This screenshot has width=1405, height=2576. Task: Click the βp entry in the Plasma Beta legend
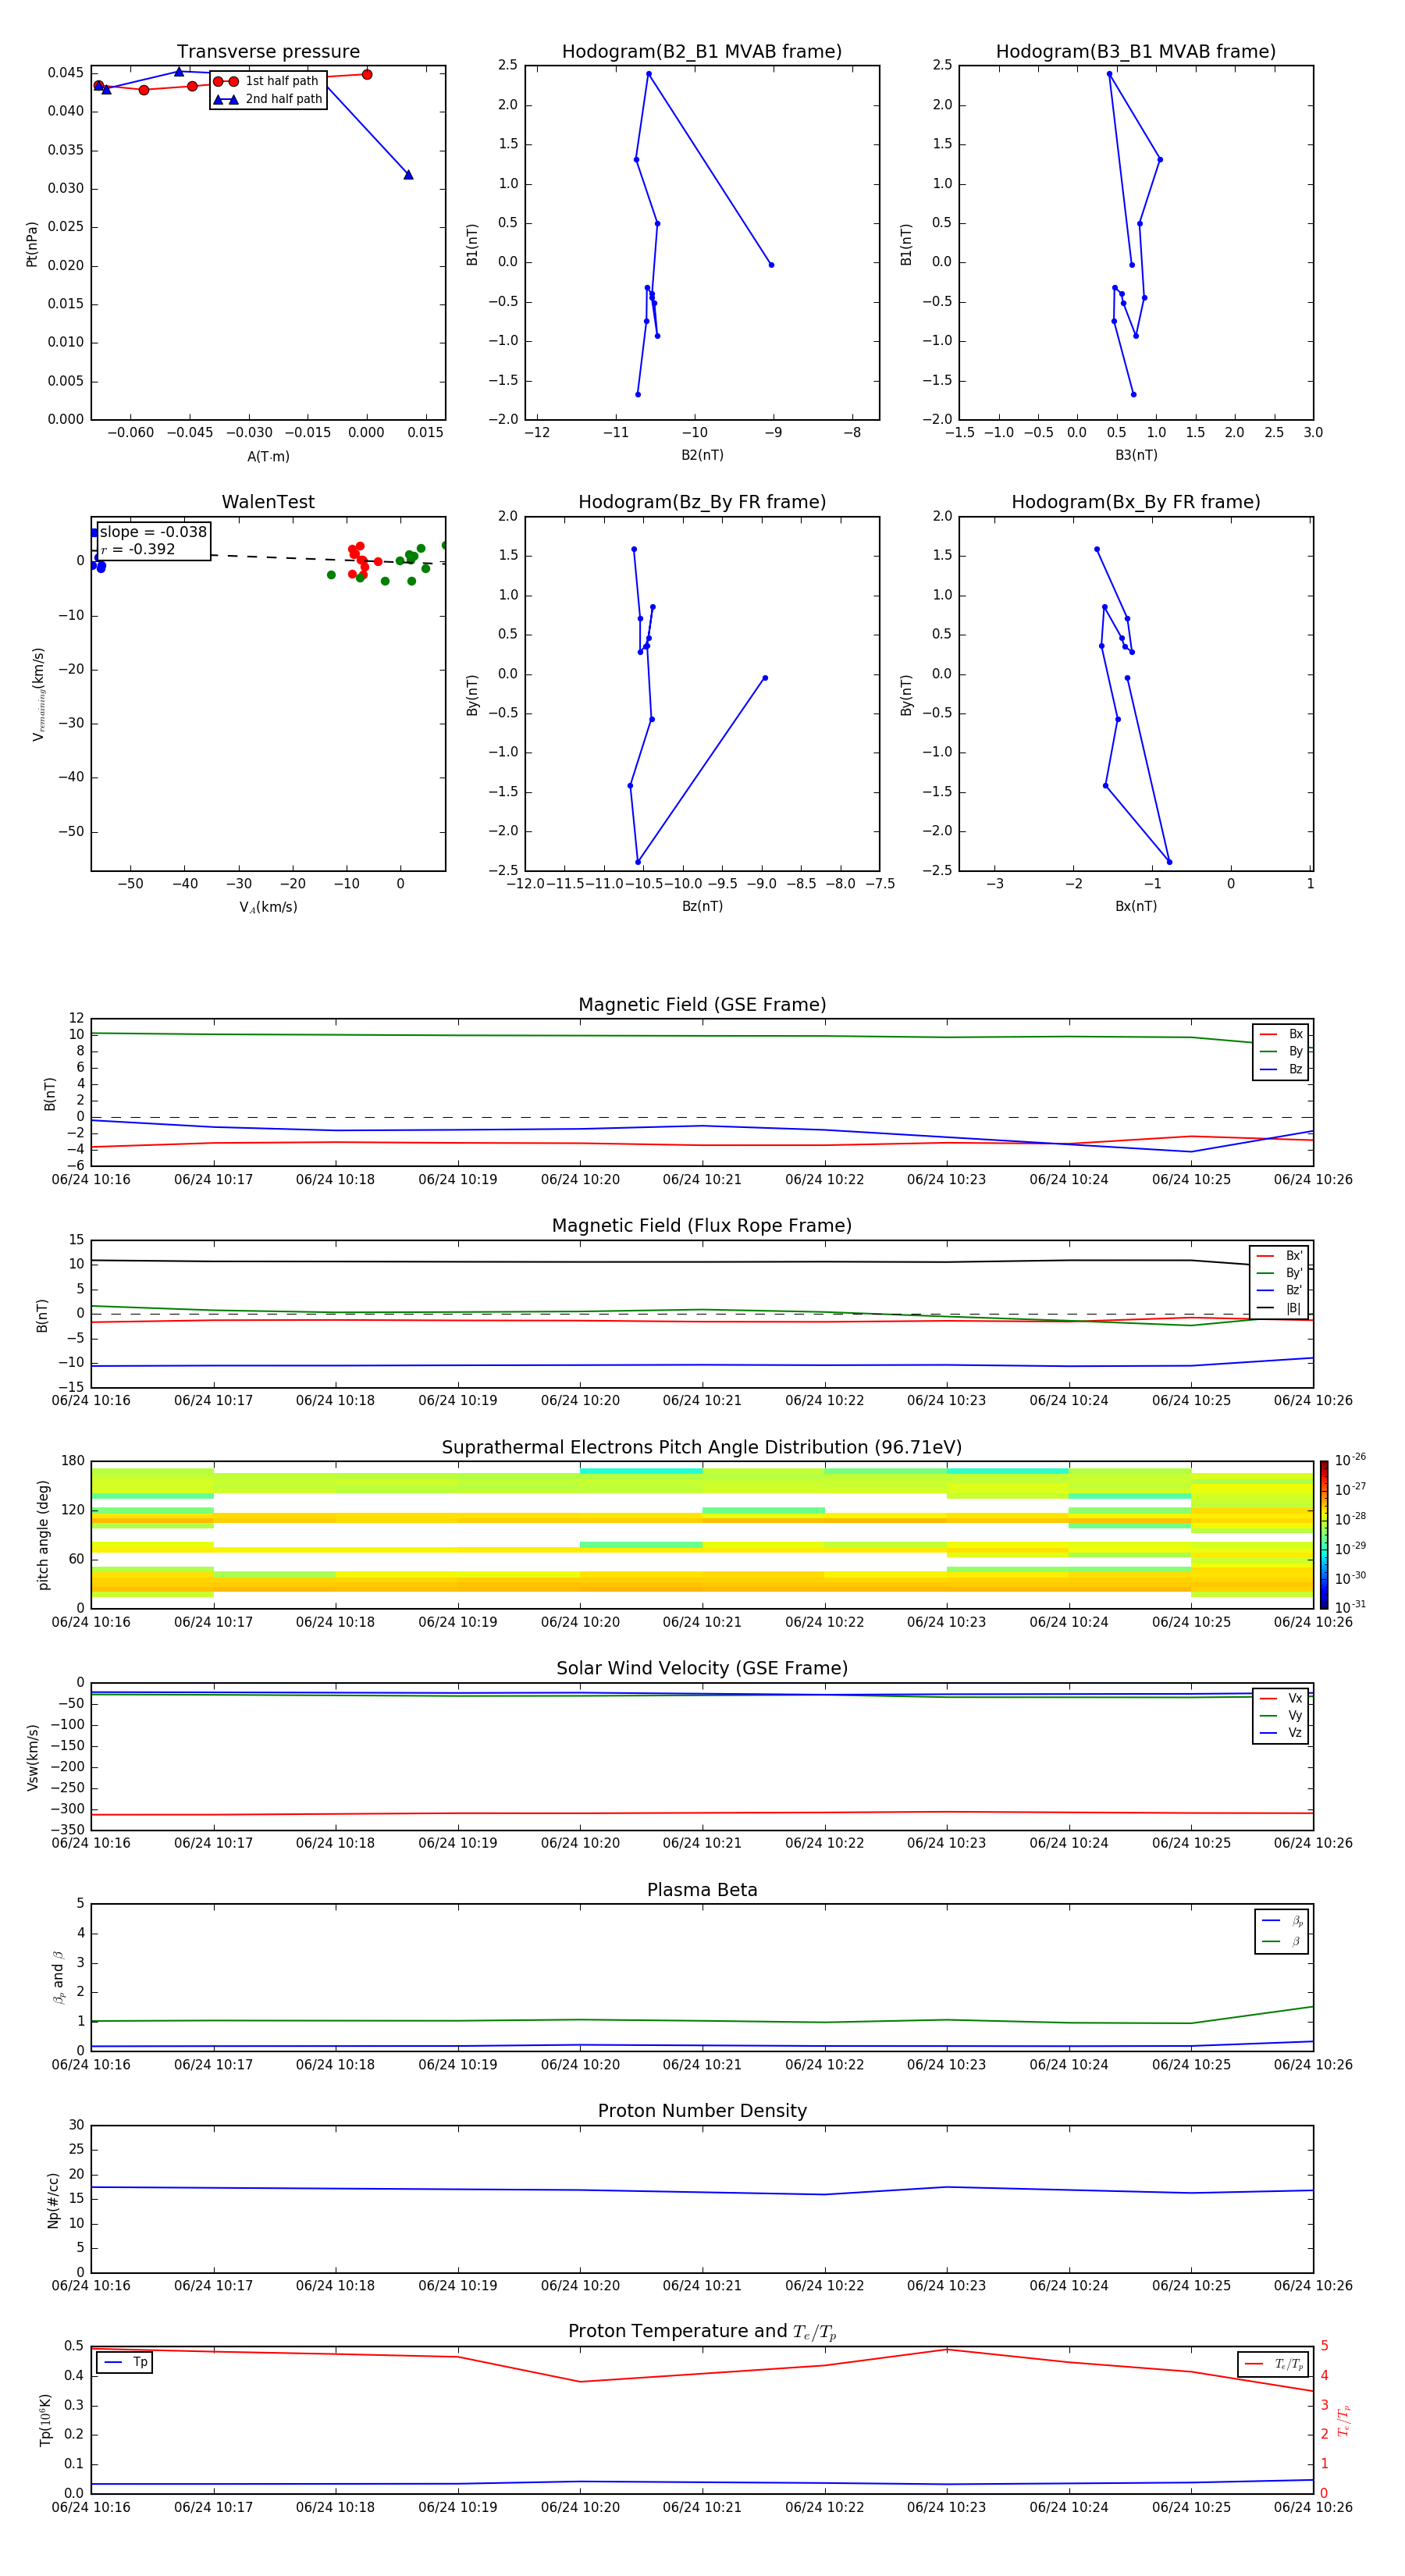click(x=1283, y=1920)
